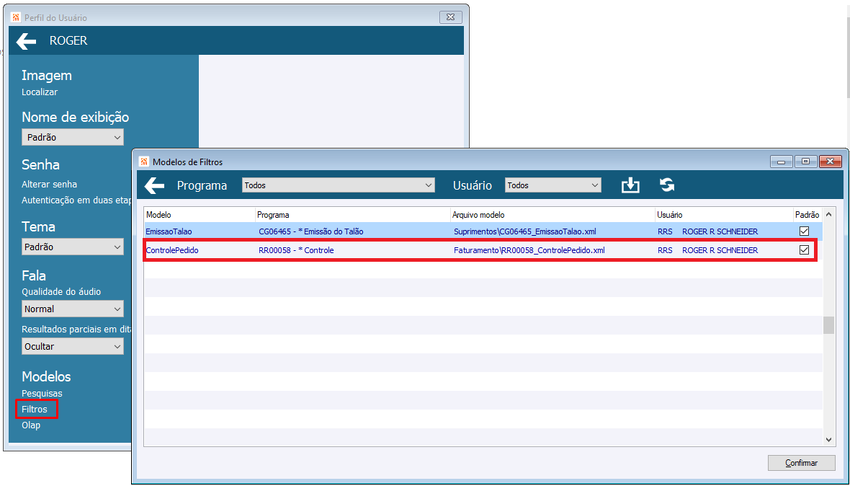Click the import/download model icon
850x486 pixels.
point(630,185)
